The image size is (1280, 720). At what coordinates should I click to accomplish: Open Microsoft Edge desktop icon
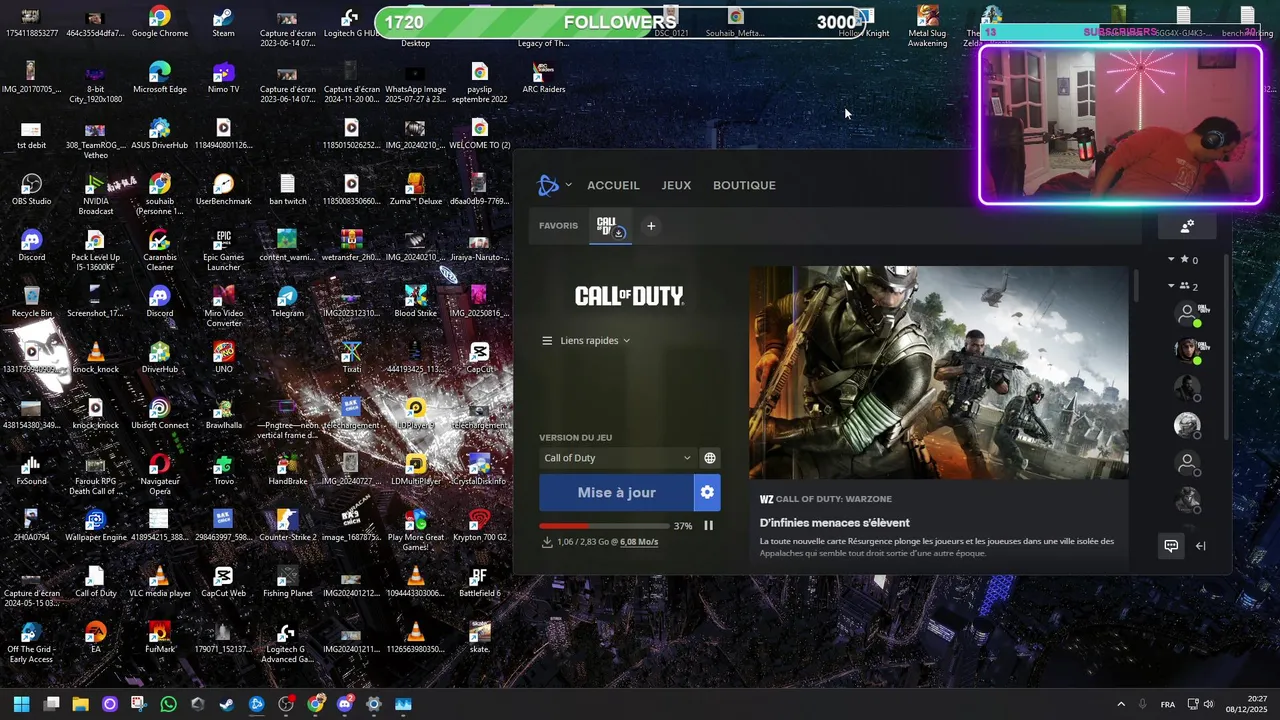click(x=160, y=78)
